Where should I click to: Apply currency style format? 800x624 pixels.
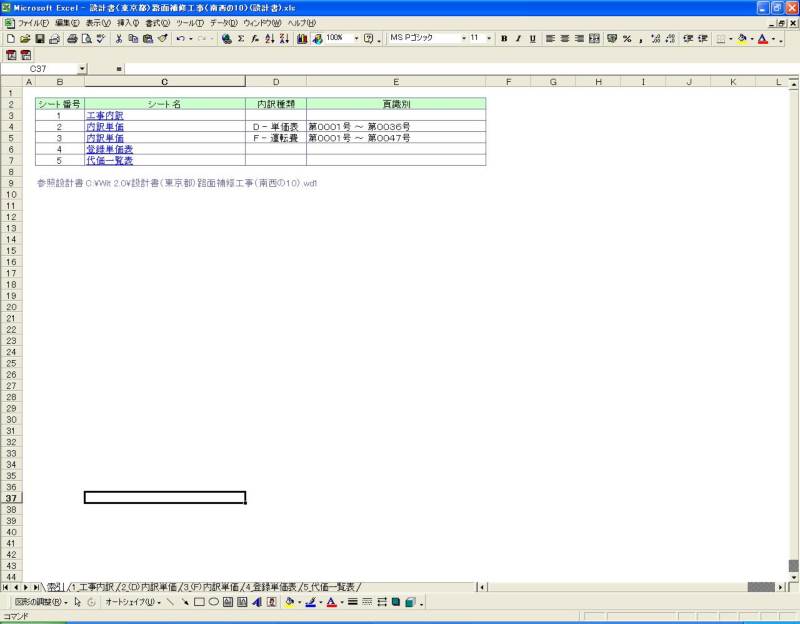pos(612,39)
